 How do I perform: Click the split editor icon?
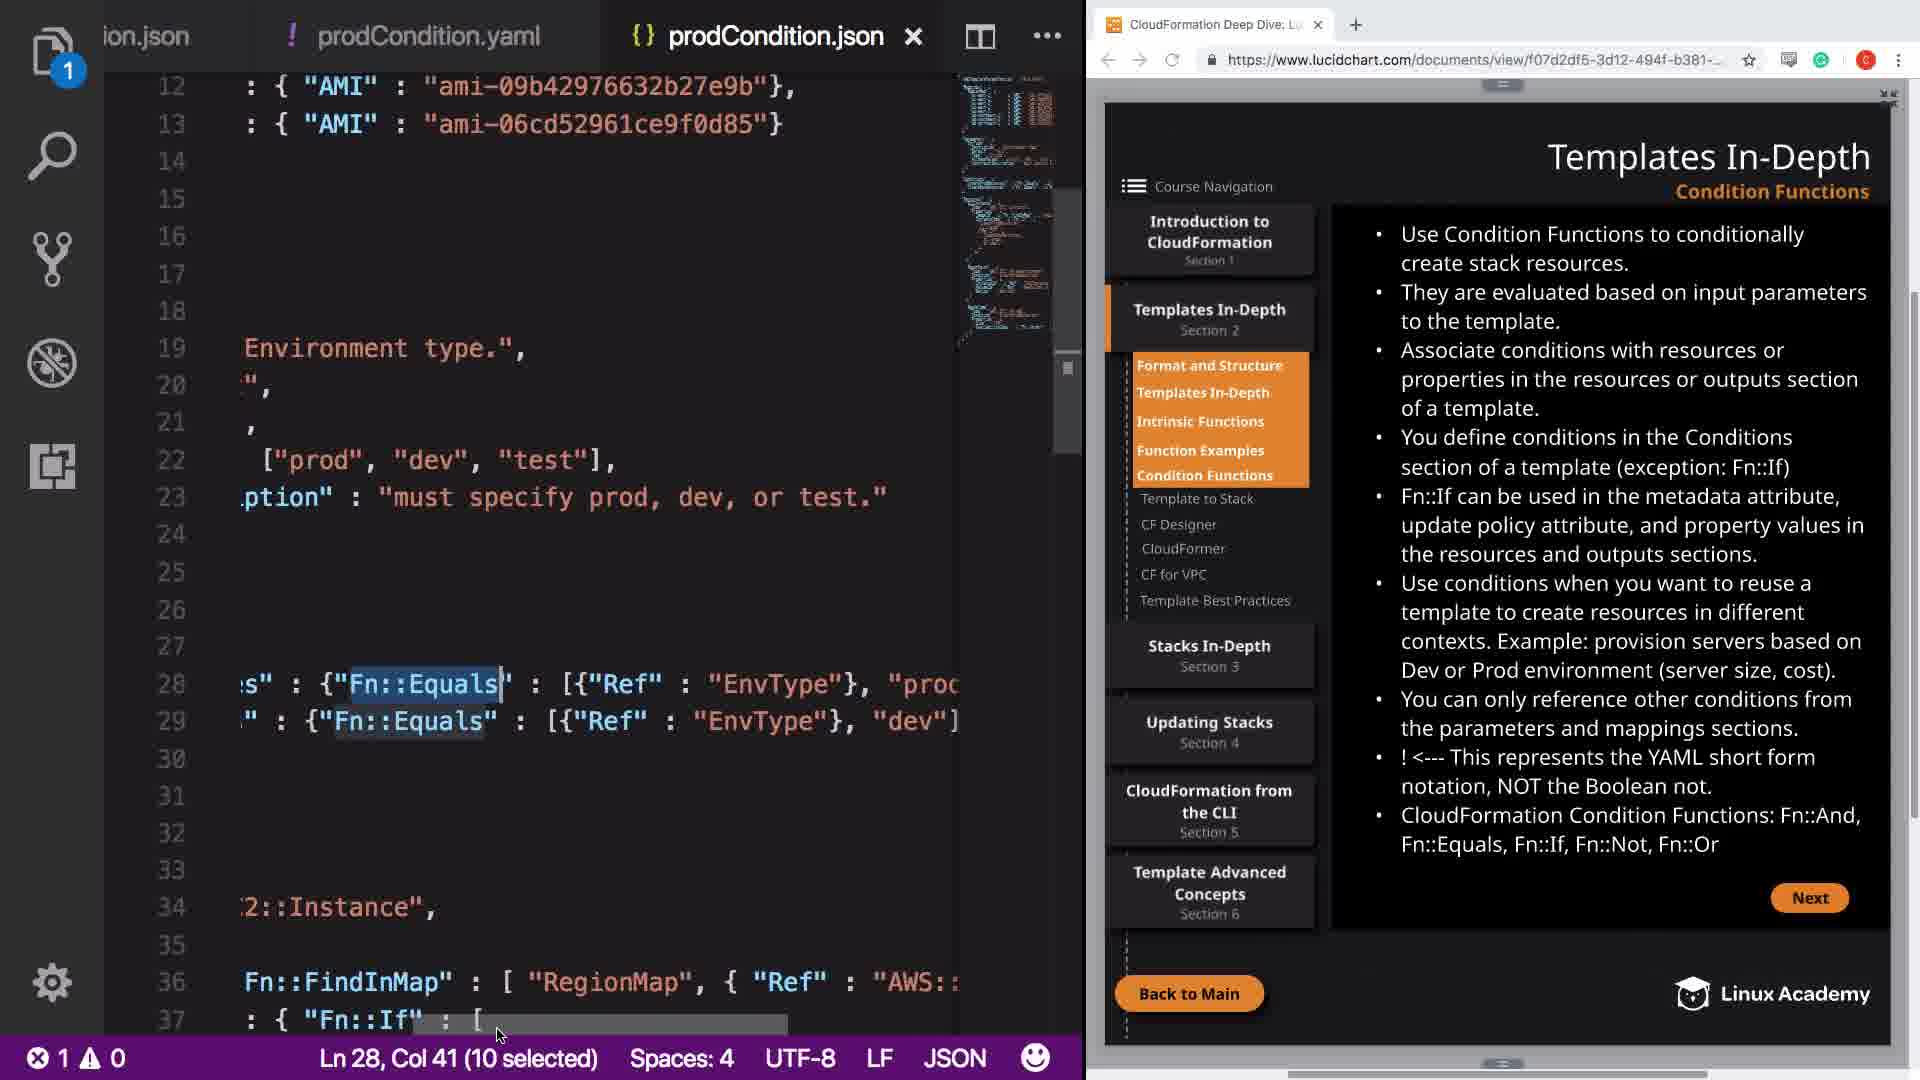coord(980,37)
